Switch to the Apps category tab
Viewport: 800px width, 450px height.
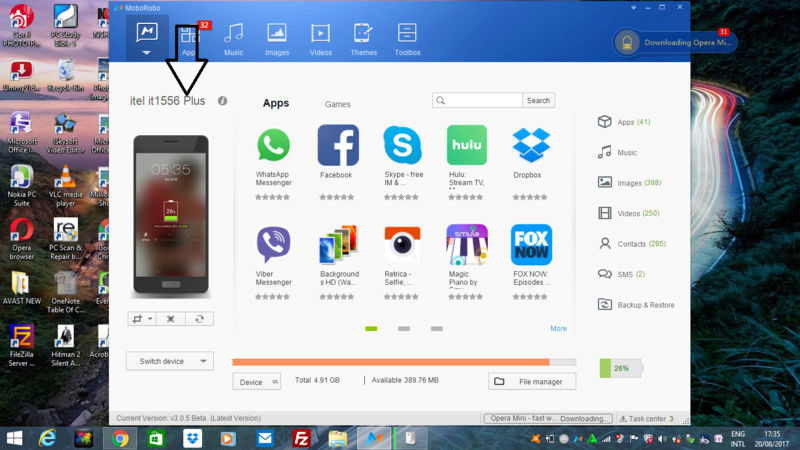[276, 103]
